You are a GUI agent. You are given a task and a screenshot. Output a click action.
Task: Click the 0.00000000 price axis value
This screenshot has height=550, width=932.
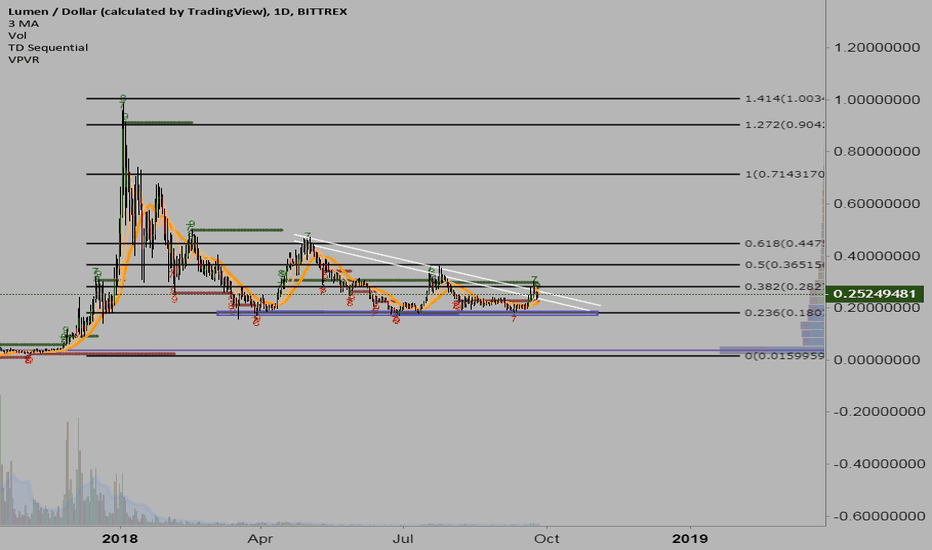[x=877, y=360]
